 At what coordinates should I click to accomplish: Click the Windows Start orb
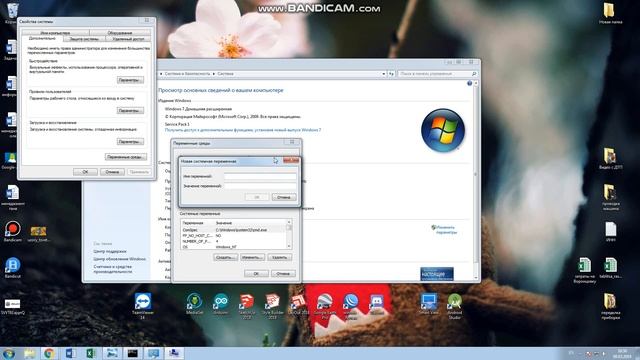click(9, 353)
